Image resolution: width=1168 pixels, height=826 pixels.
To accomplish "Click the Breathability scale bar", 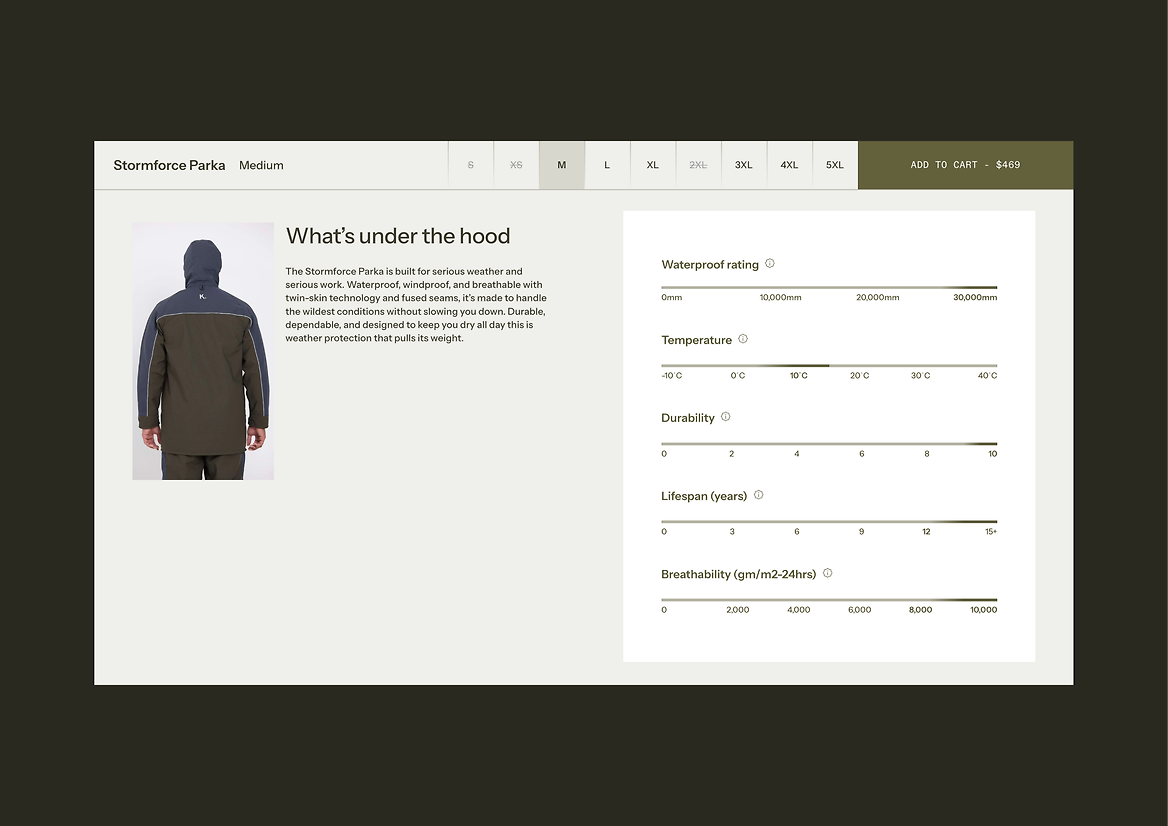I will [x=829, y=600].
